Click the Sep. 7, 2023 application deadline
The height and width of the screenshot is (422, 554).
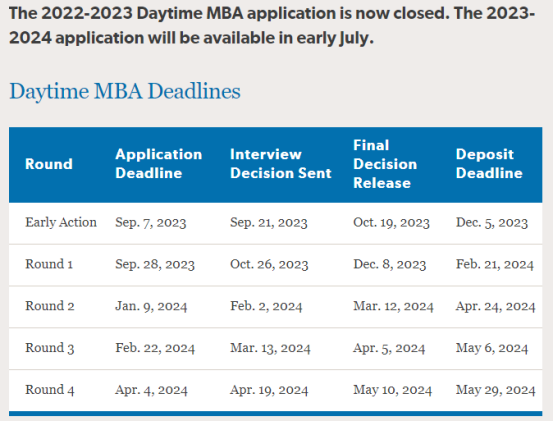(x=151, y=223)
